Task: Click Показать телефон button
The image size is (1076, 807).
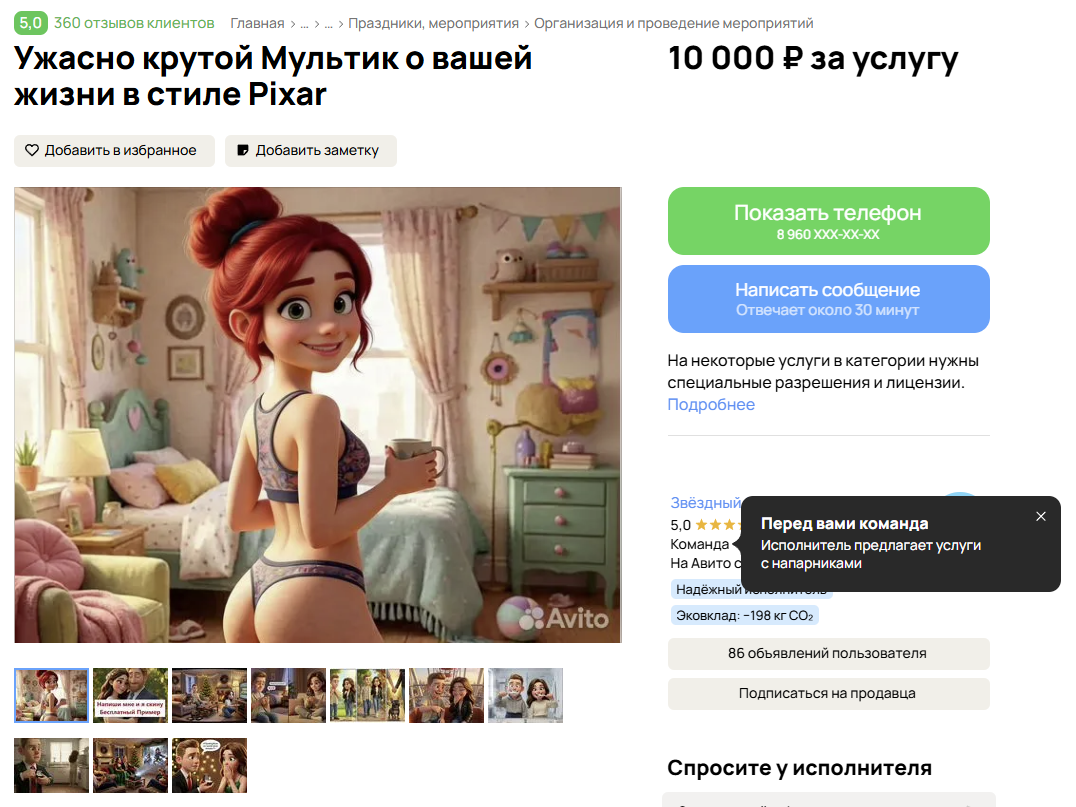Action: [828, 221]
